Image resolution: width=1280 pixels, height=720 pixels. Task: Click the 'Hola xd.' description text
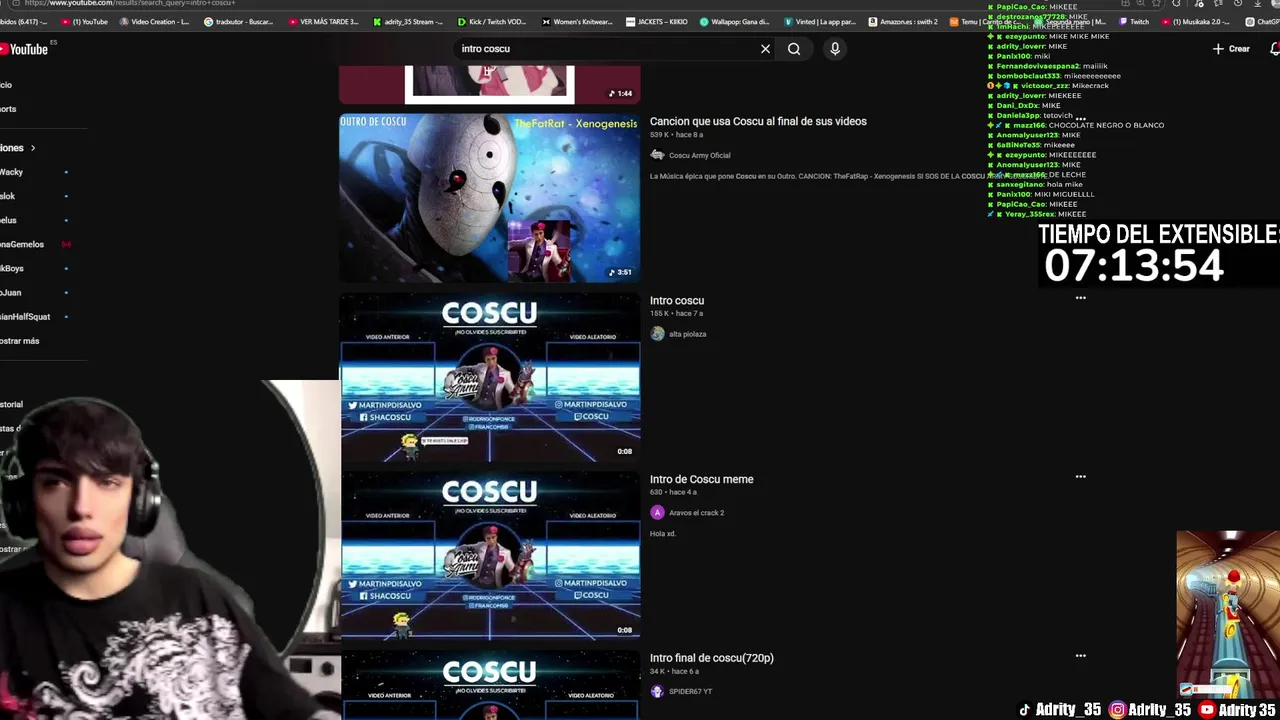663,534
